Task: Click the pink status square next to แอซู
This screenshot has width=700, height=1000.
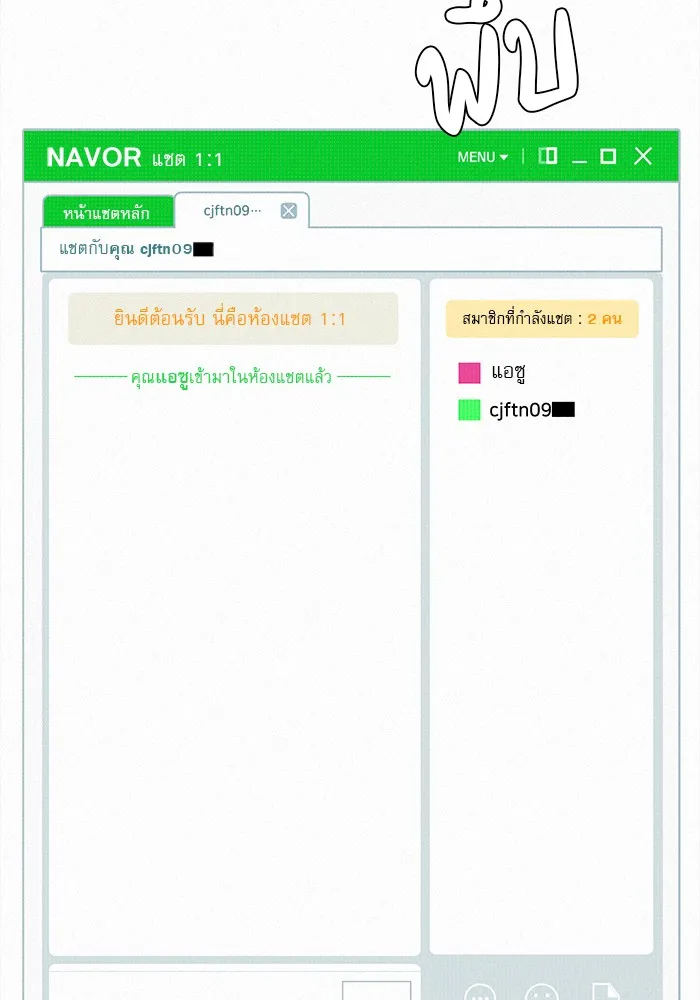Action: point(469,373)
